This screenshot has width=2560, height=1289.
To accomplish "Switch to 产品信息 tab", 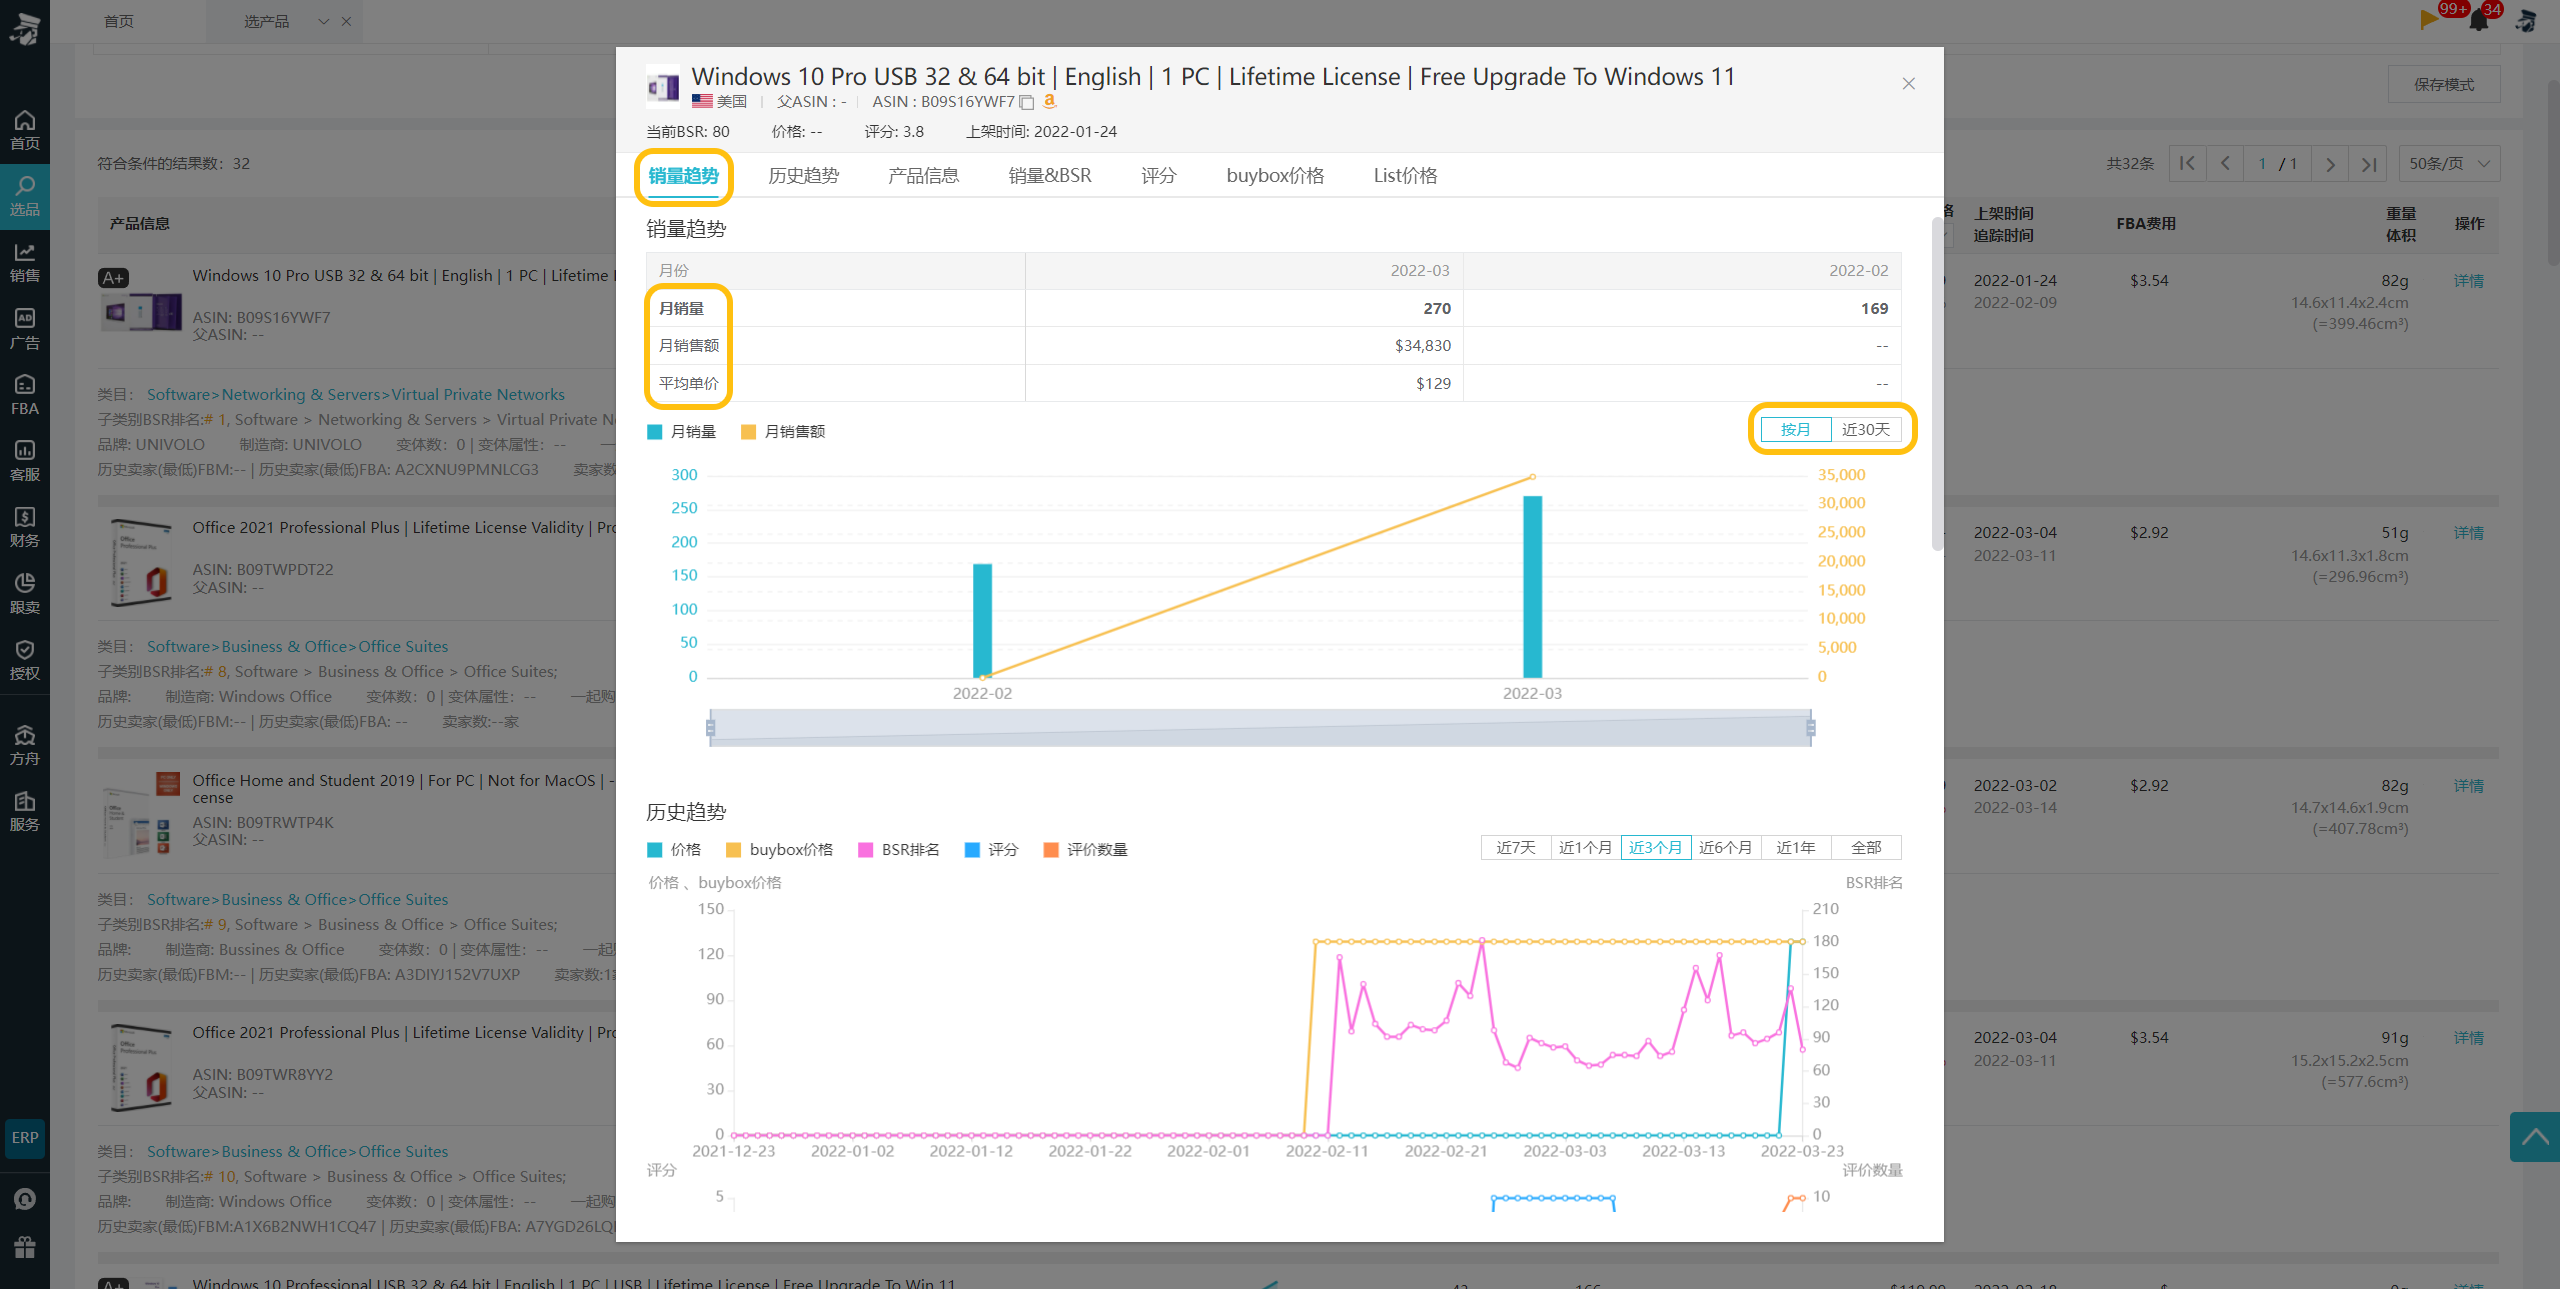I will tap(924, 176).
